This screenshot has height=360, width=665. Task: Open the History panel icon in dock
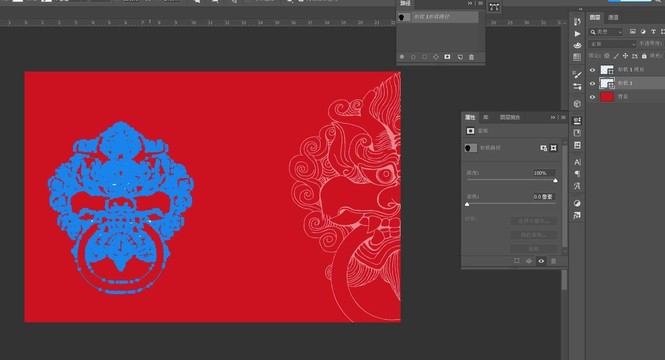point(577,22)
